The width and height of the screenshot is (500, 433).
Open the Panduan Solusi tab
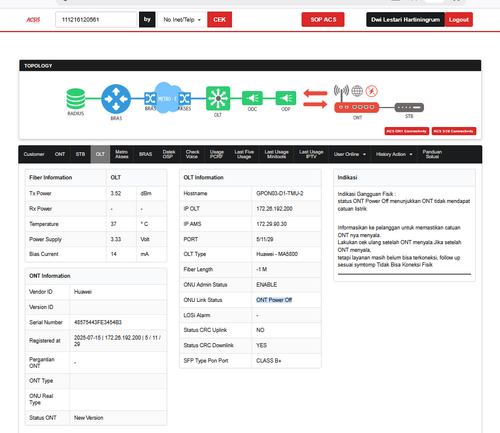[x=432, y=154]
